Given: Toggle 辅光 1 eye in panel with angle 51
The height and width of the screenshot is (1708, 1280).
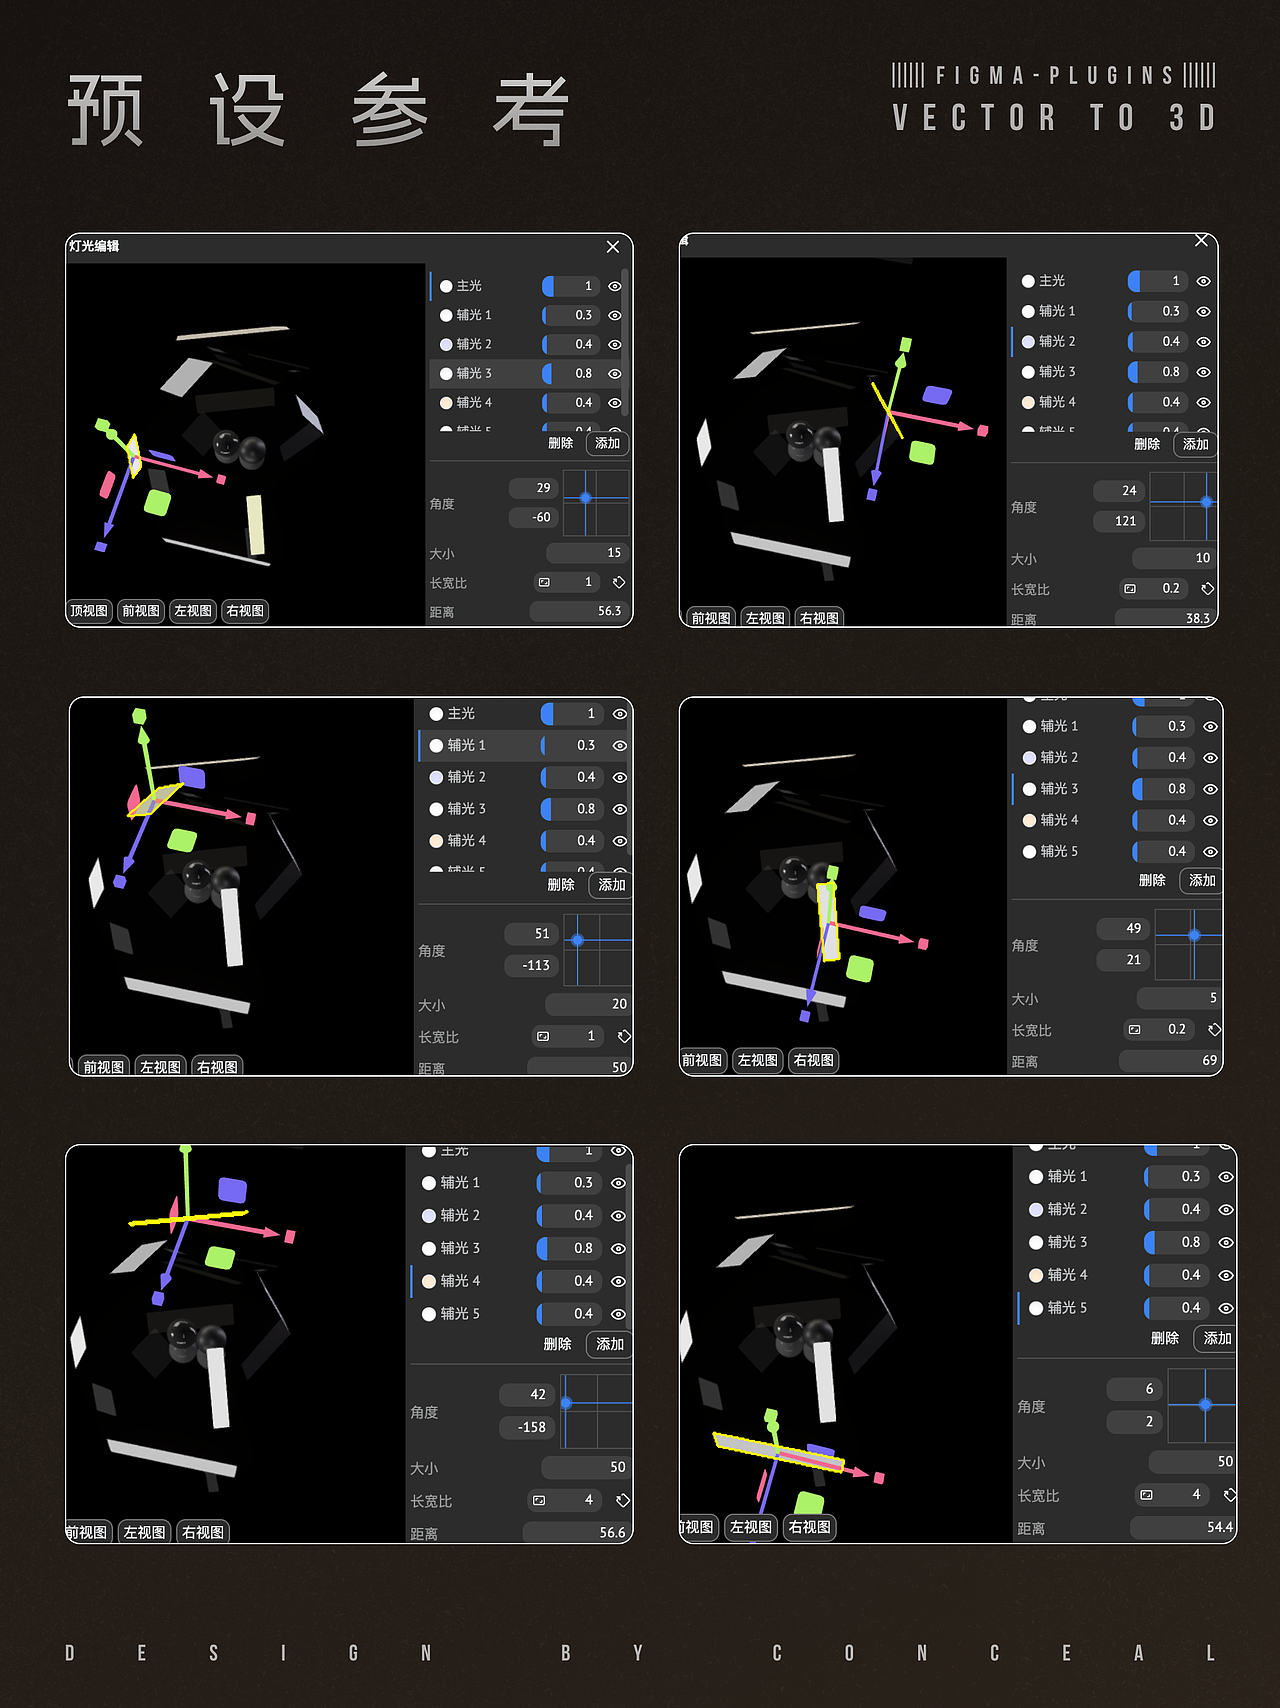Looking at the screenshot, I should coord(620,746).
